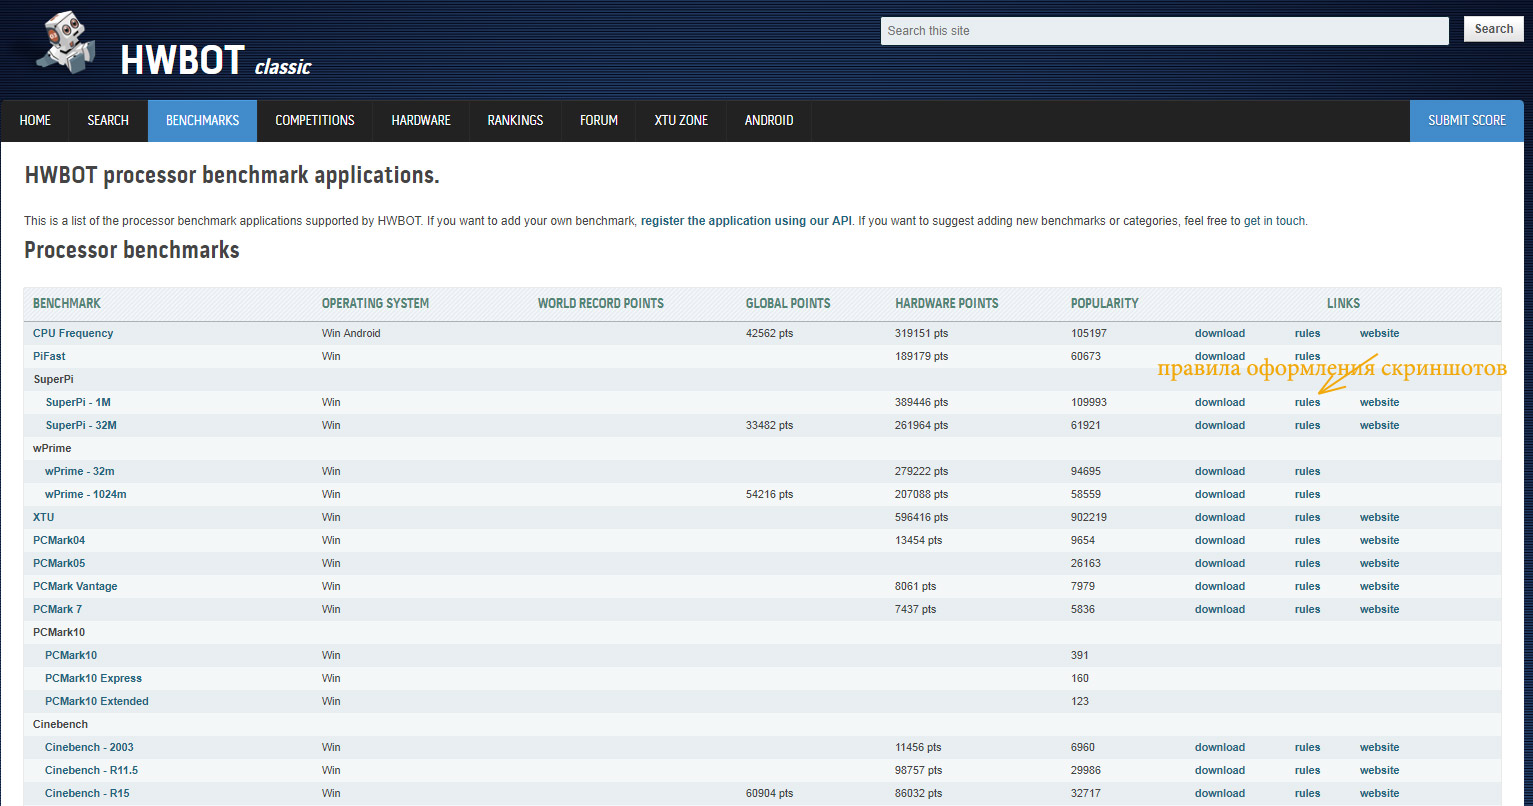Screen dimensions: 1533x806
Task: Open the PCMark04 benchmark link
Action: tap(59, 540)
